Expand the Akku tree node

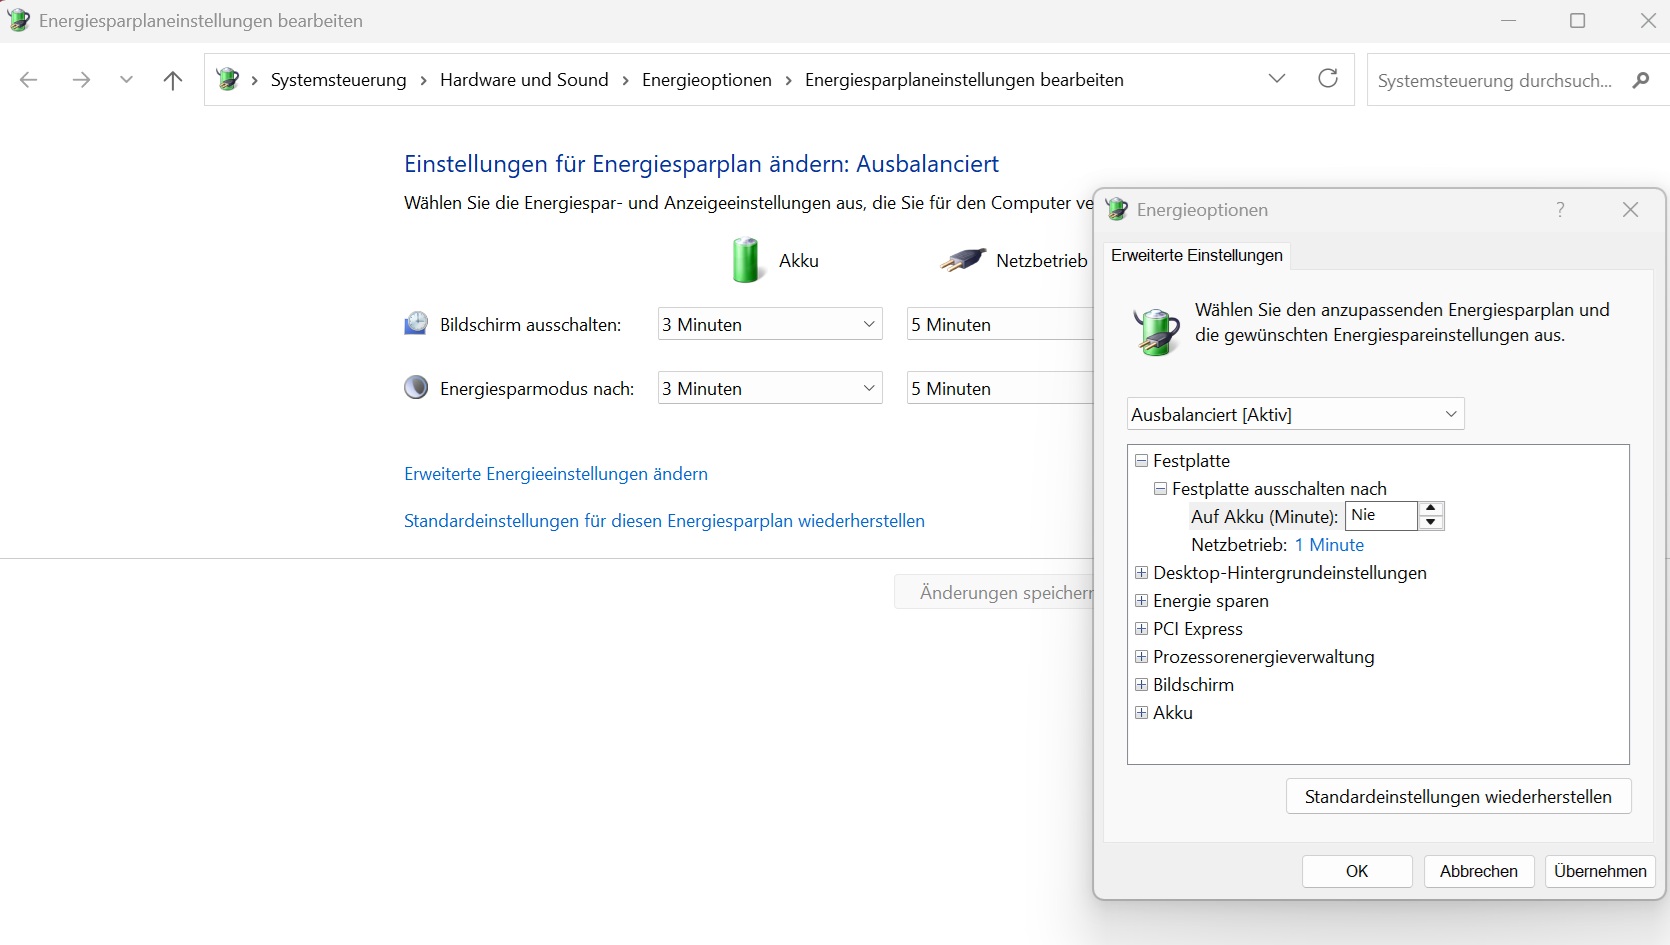[x=1141, y=713]
